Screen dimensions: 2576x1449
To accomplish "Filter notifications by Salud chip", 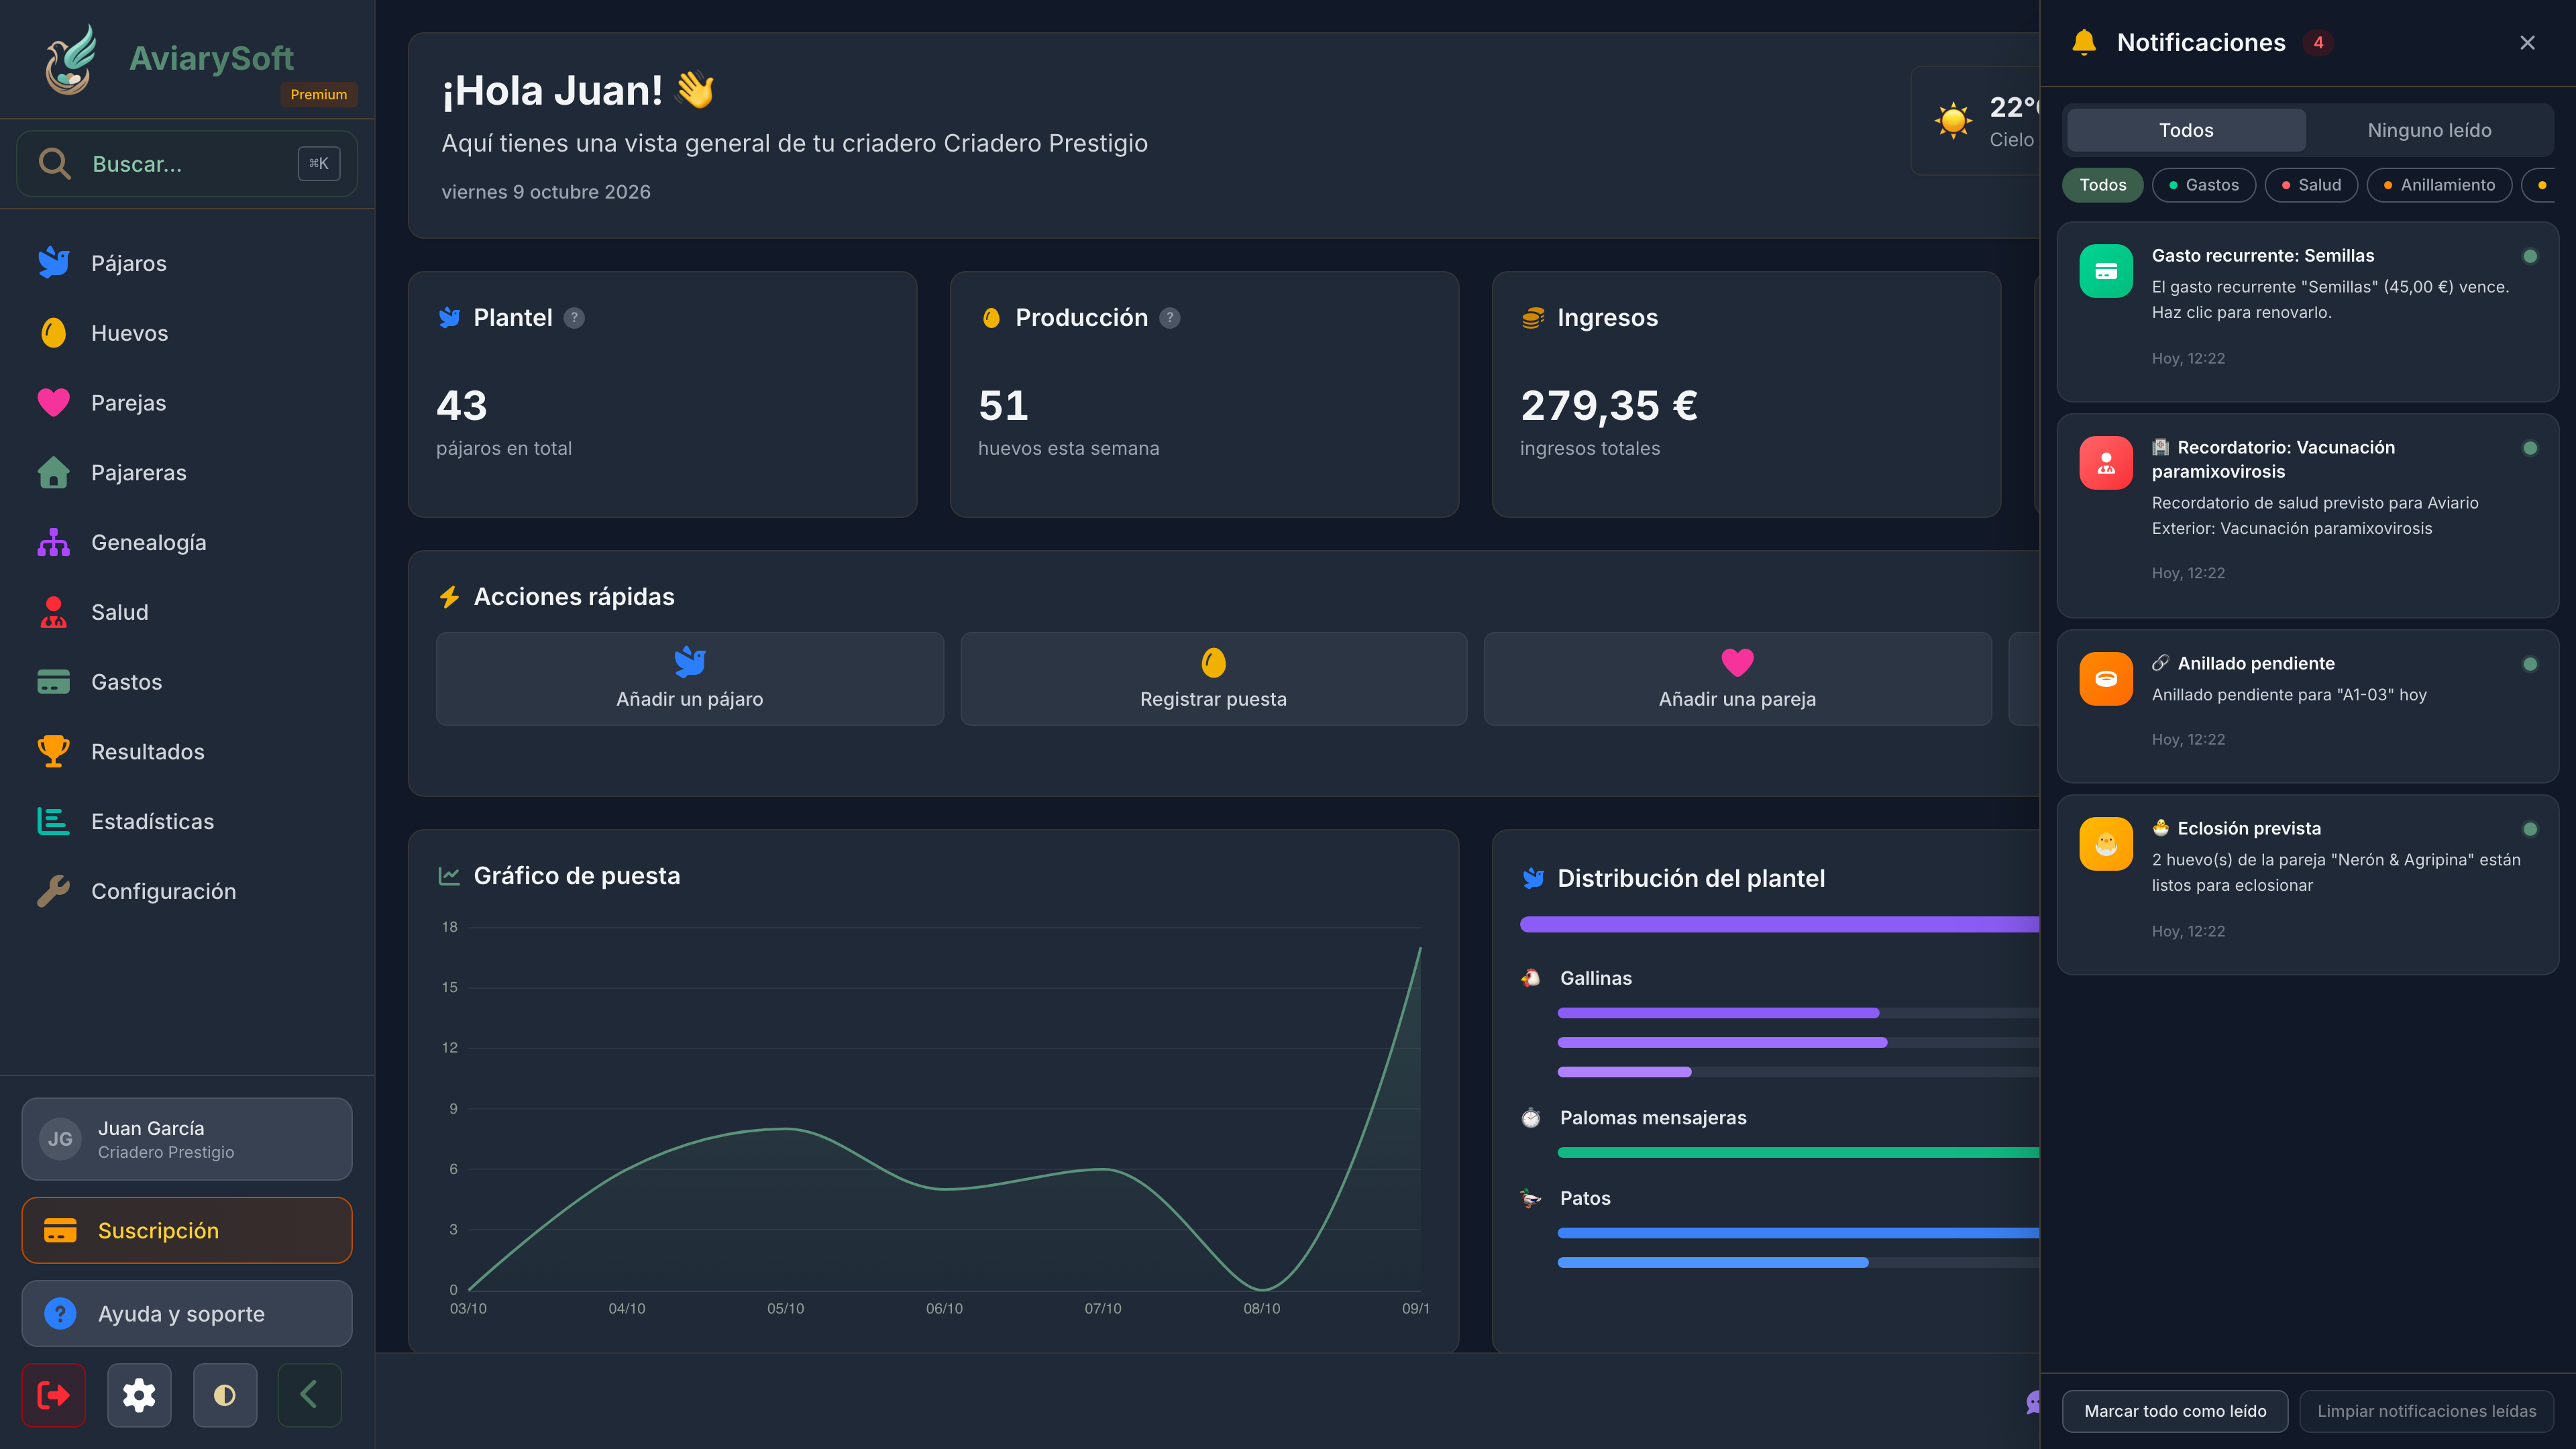I will click(2311, 185).
